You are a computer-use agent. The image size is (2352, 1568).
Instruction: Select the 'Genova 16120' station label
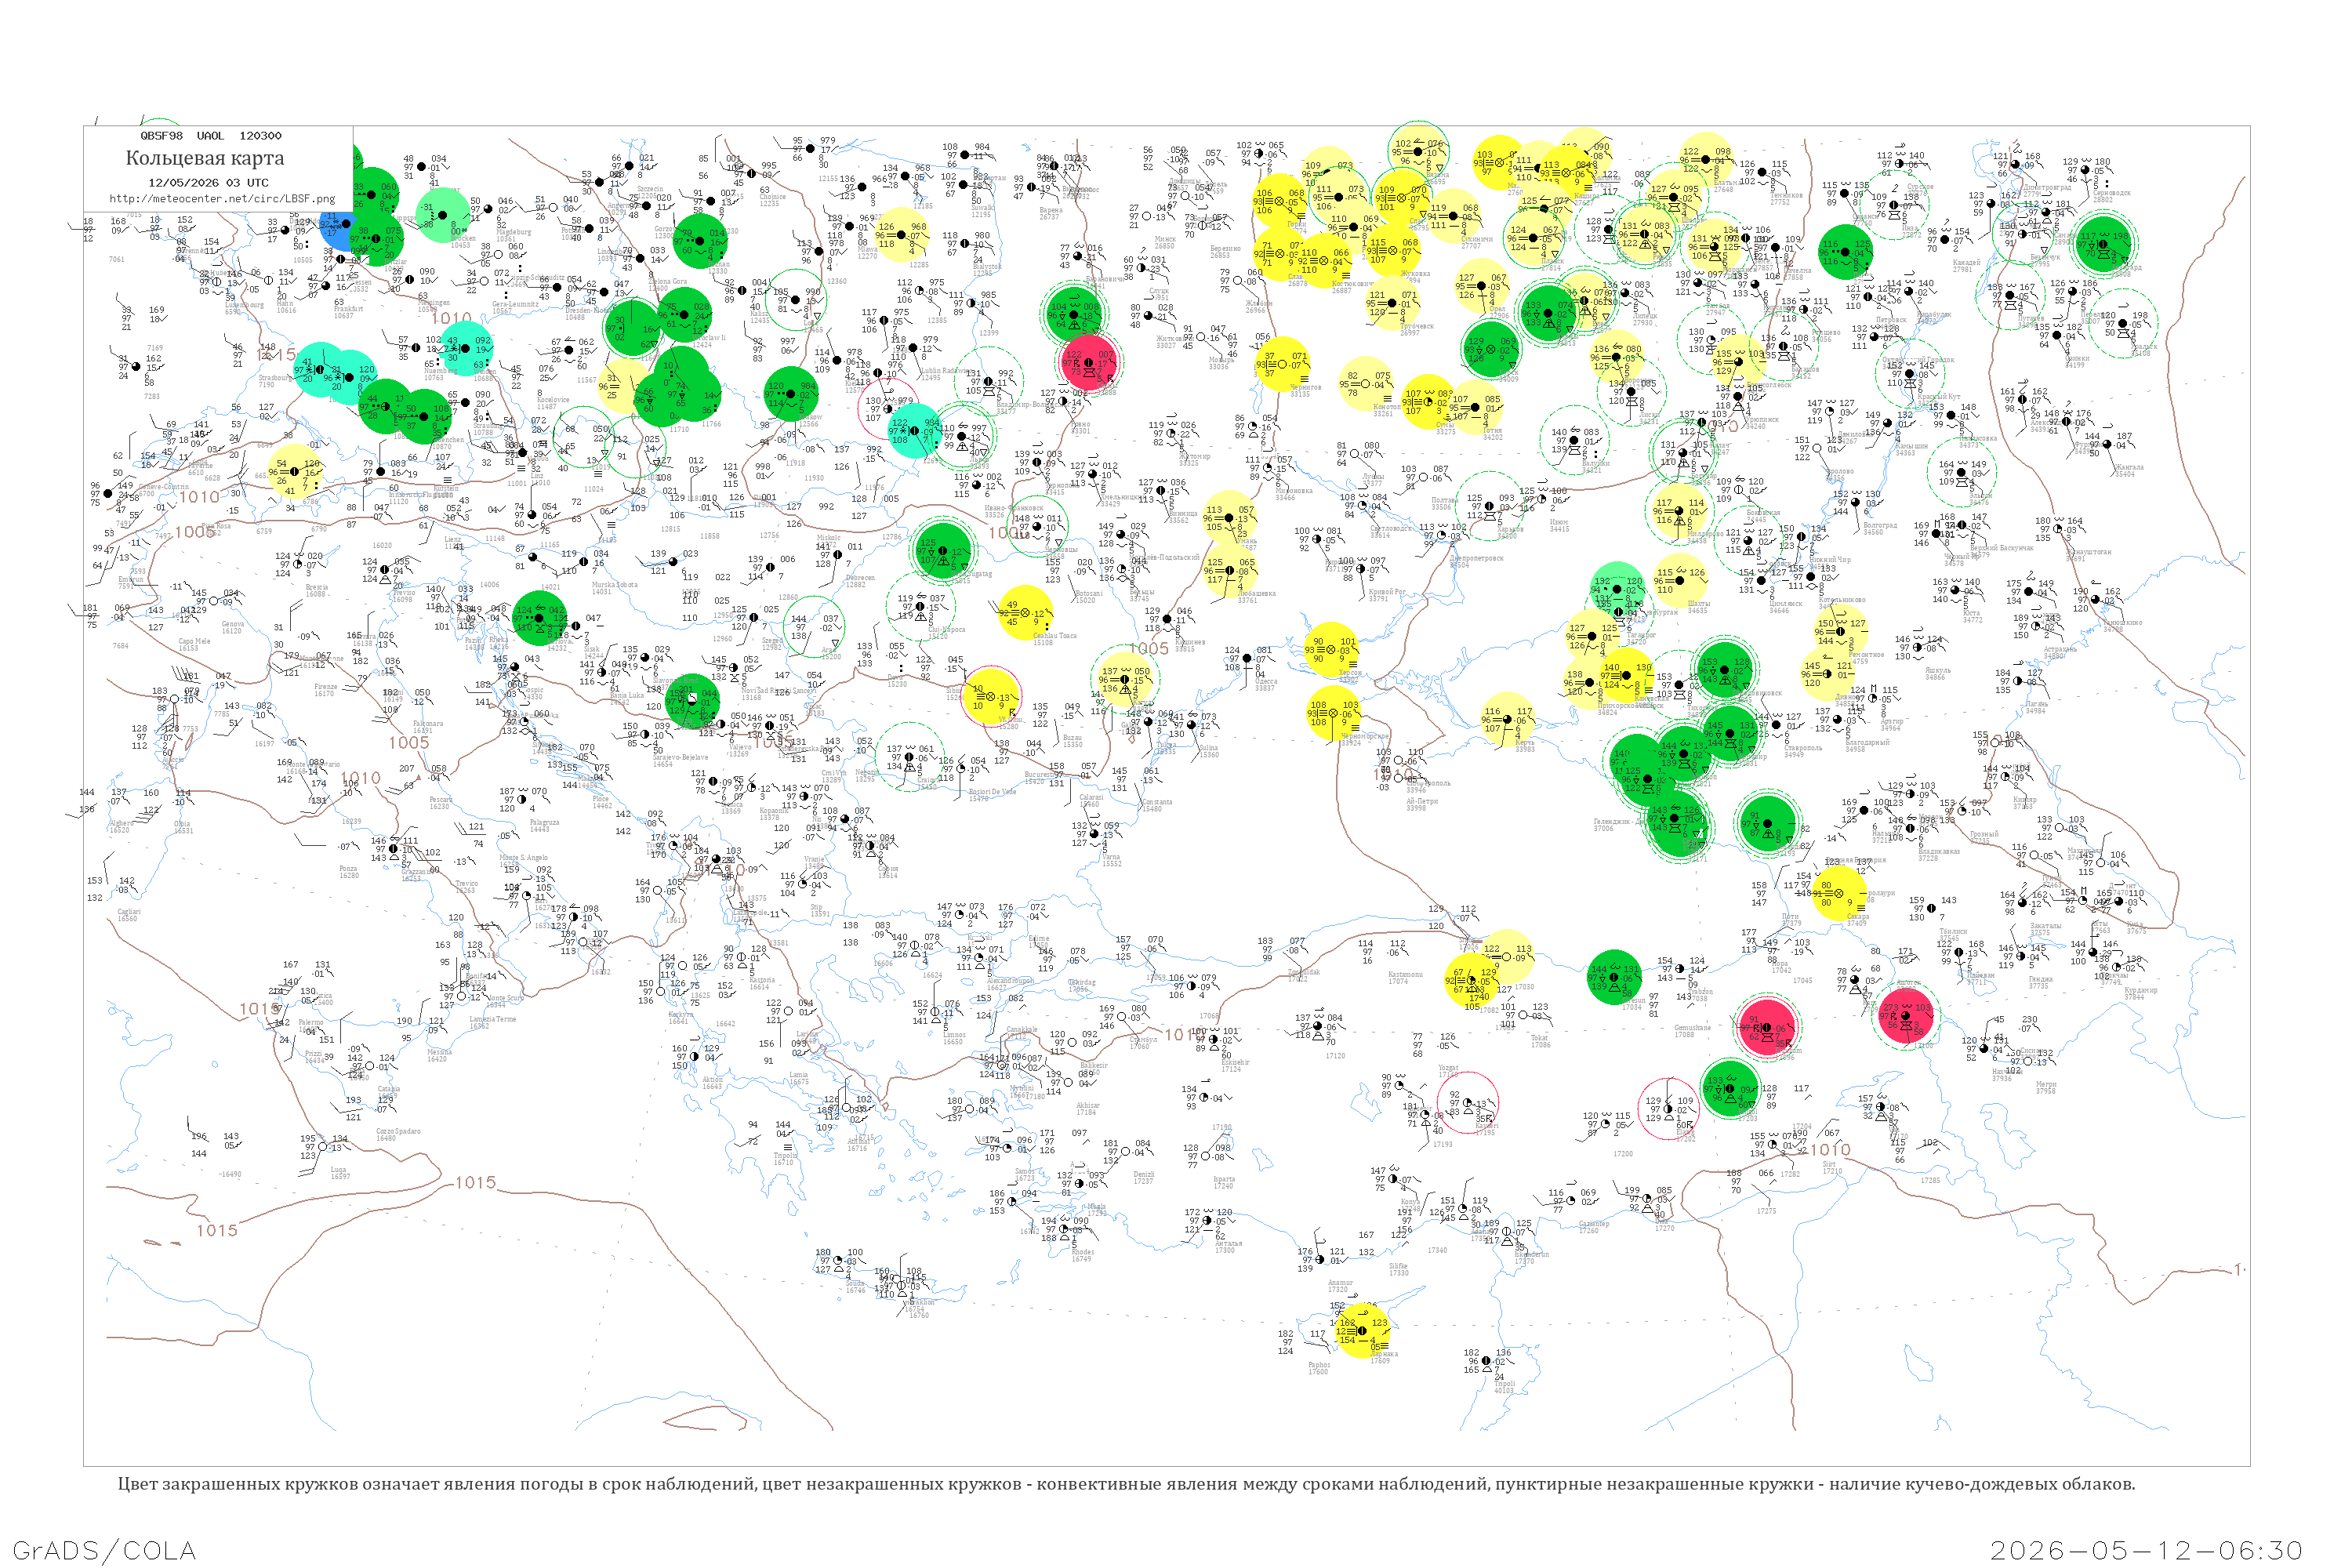pos(232,627)
